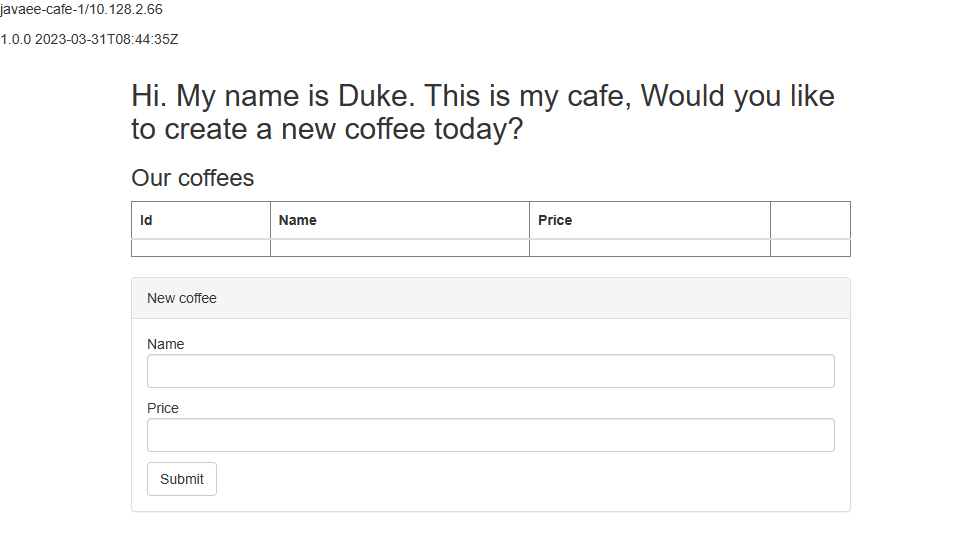975x558 pixels.
Task: Select the Price column header in table
Action: [x=555, y=220]
